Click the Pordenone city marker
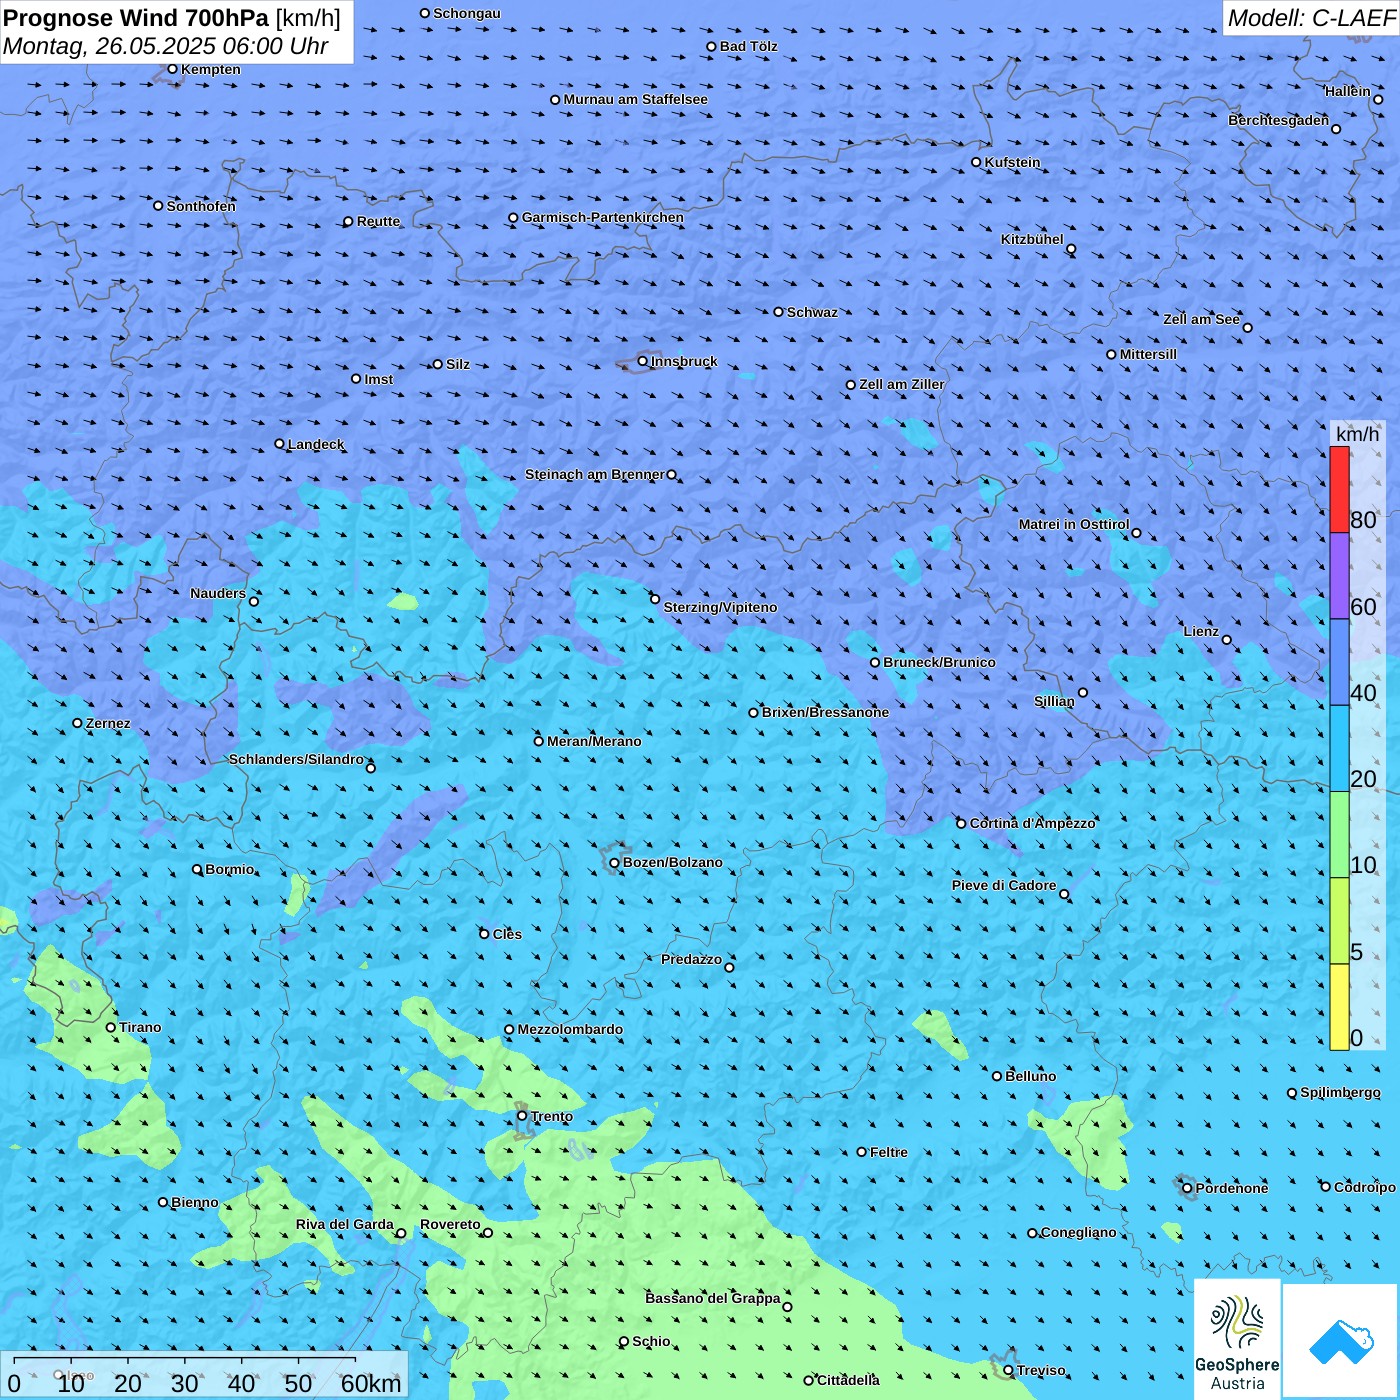The image size is (1400, 1400). point(1187,1188)
